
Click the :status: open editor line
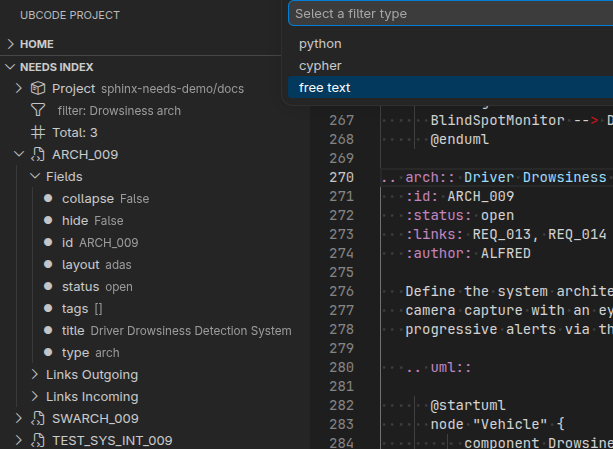[460, 215]
